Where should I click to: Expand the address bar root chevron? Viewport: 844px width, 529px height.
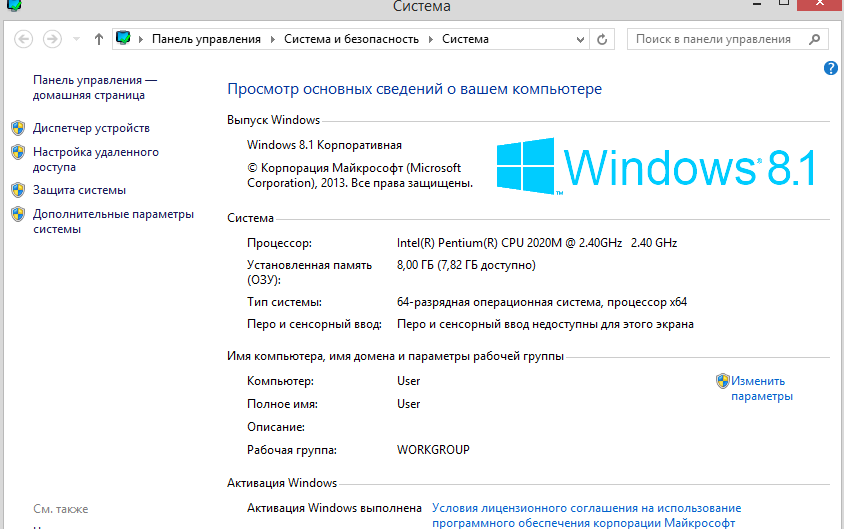[141, 39]
